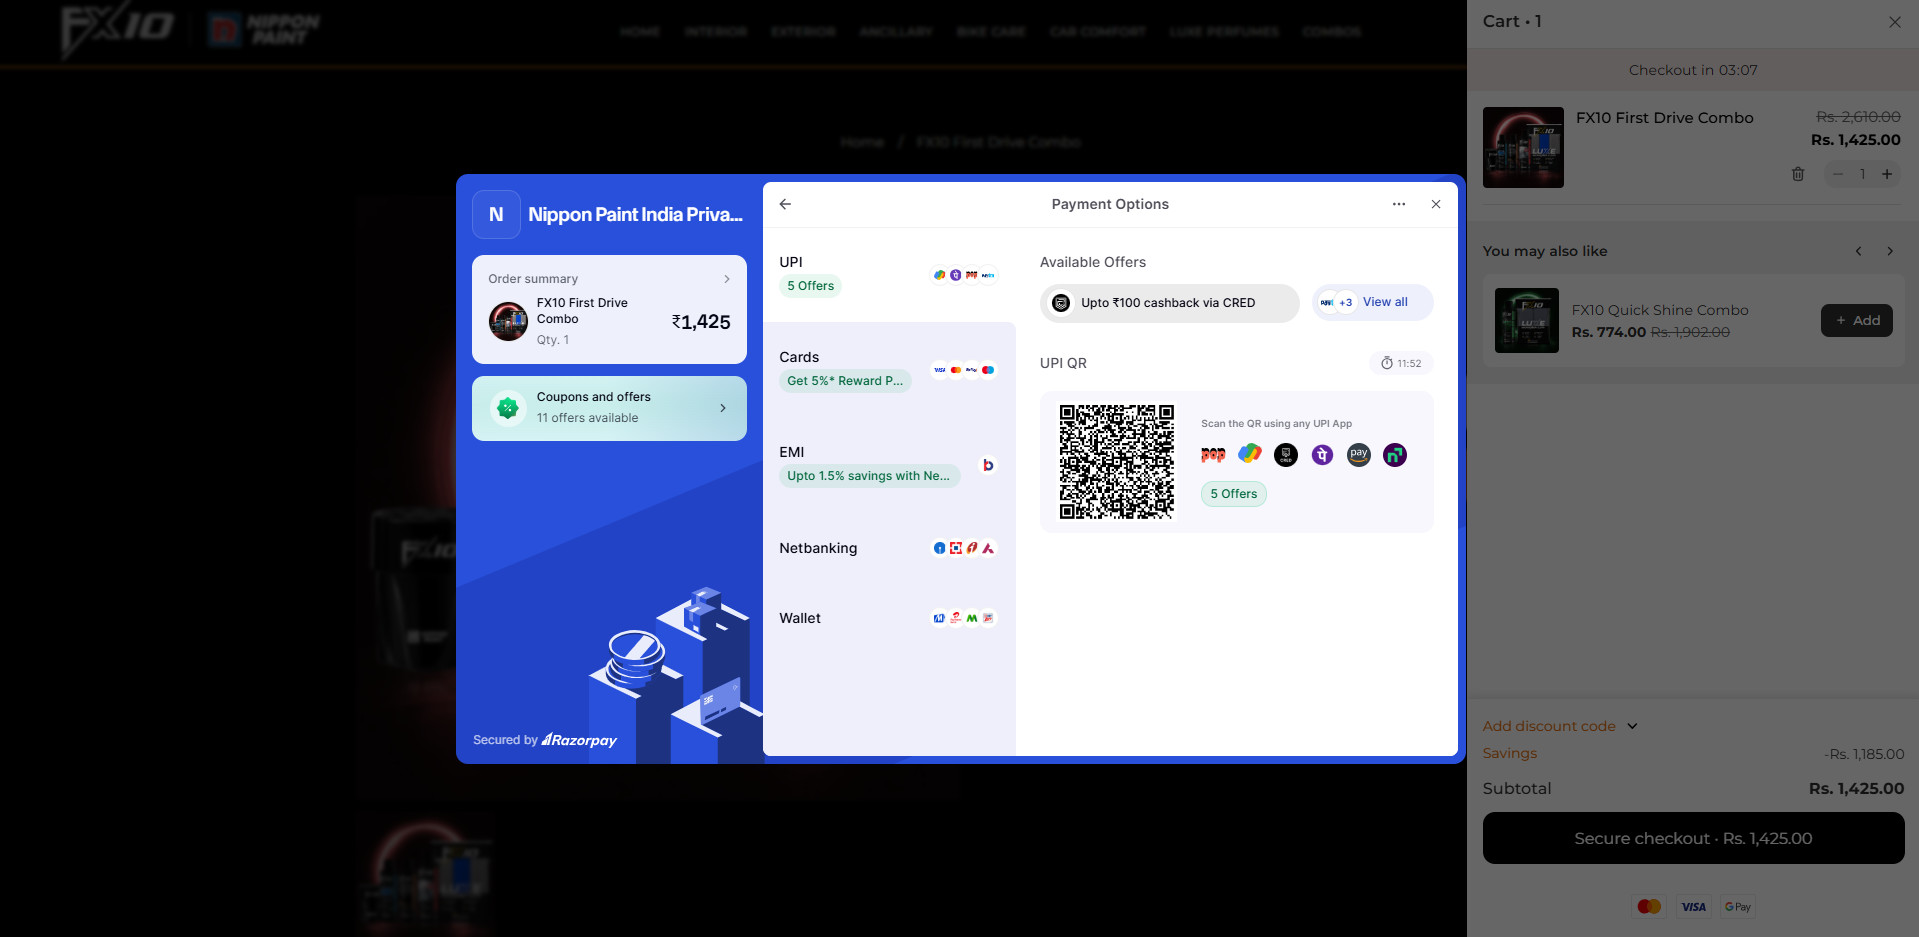Click the 11 offers available text

588,418
